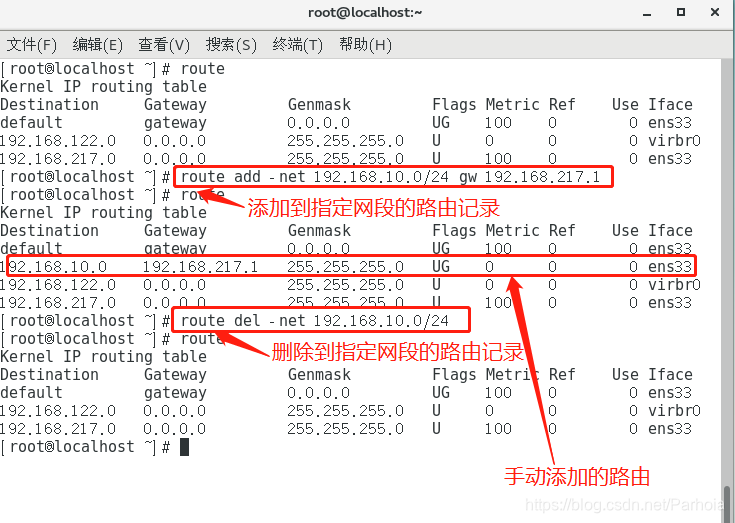Screen dimensions: 735x523
Task: Open the 搜索(S) menu
Action: (x=231, y=45)
